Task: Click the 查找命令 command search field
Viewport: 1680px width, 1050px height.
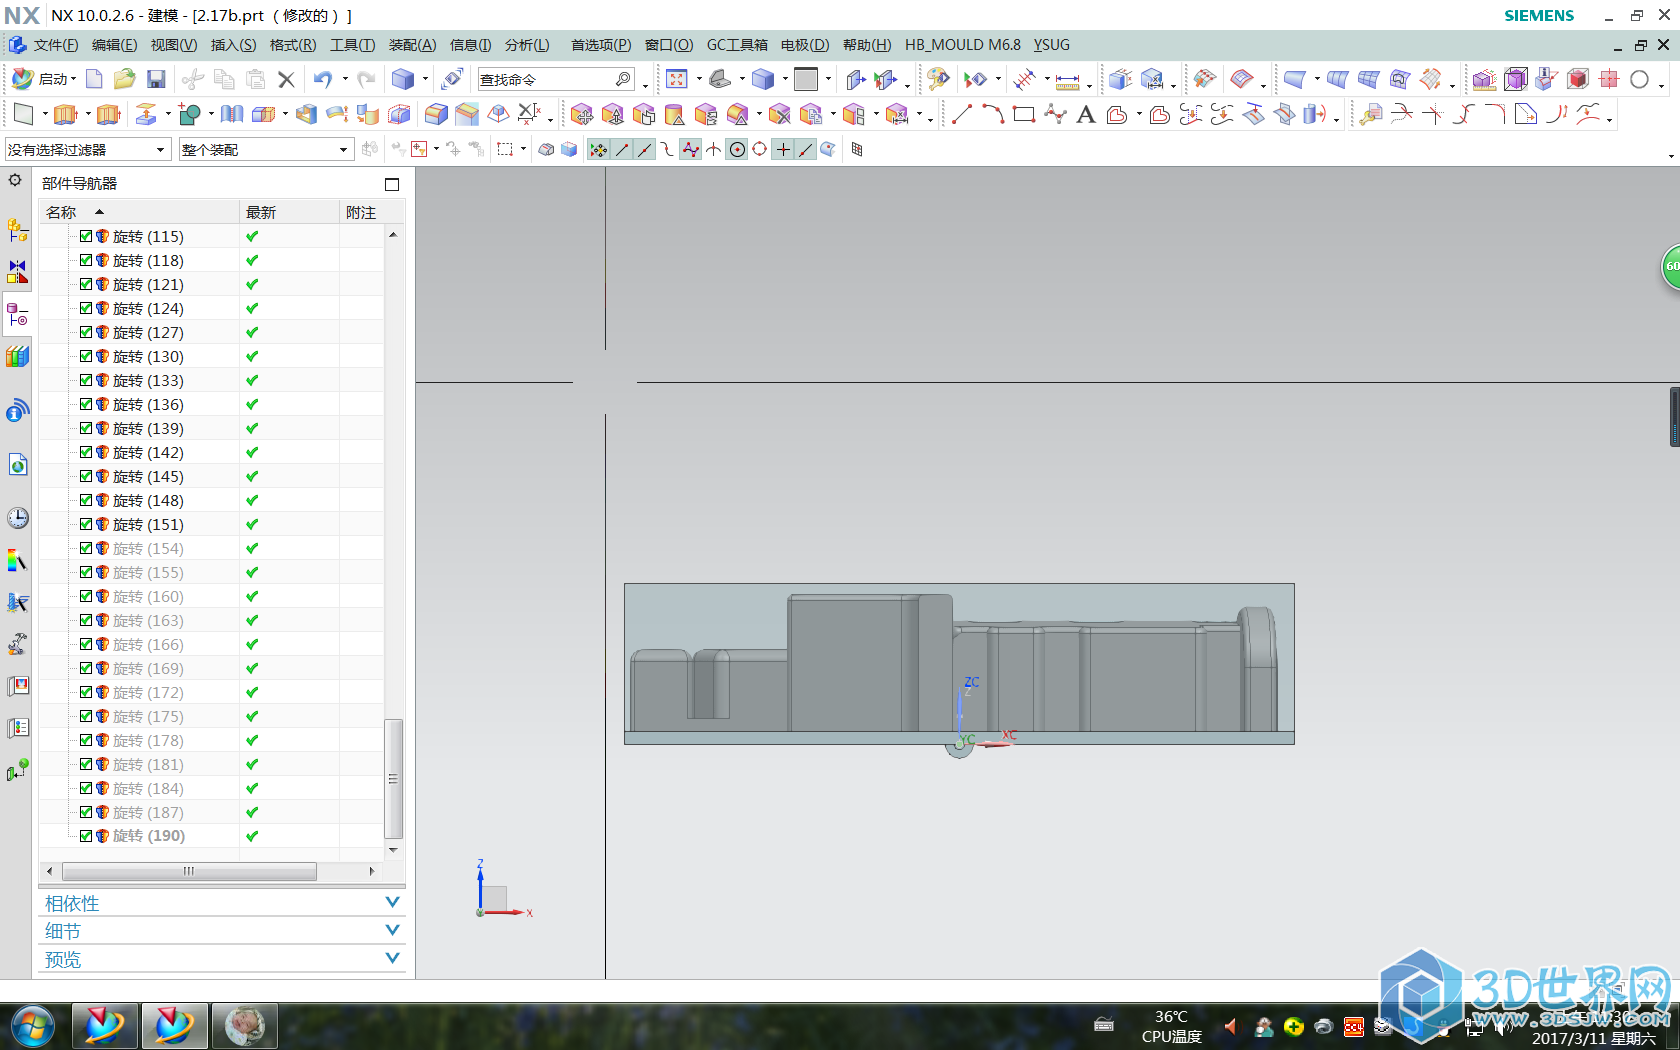Action: pyautogui.click(x=556, y=79)
